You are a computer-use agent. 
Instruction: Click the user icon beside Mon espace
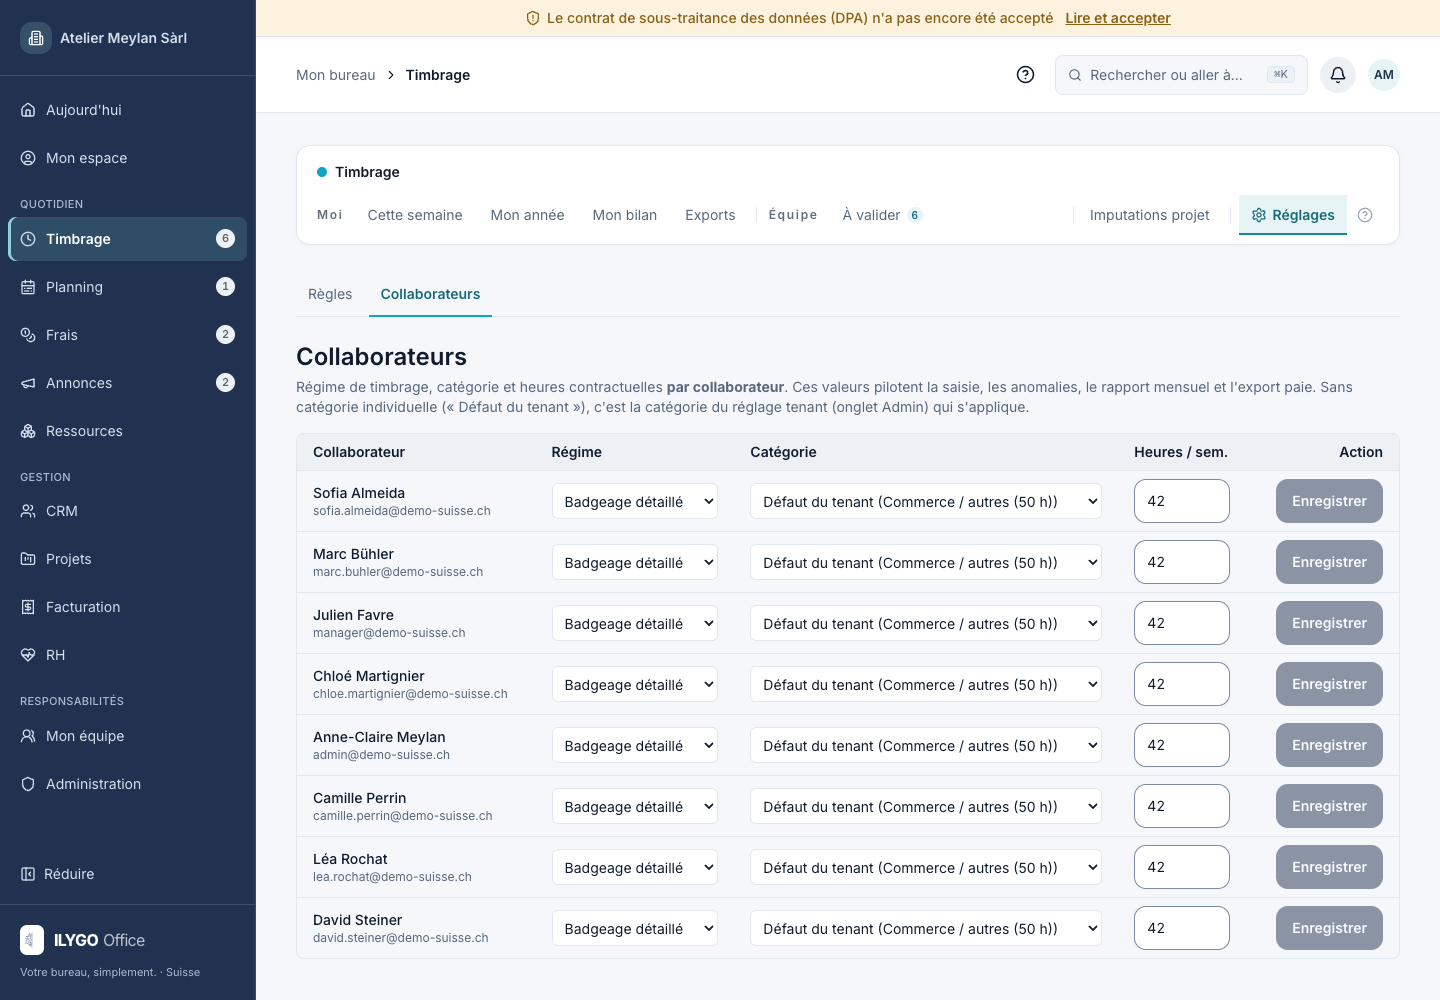[x=28, y=158]
